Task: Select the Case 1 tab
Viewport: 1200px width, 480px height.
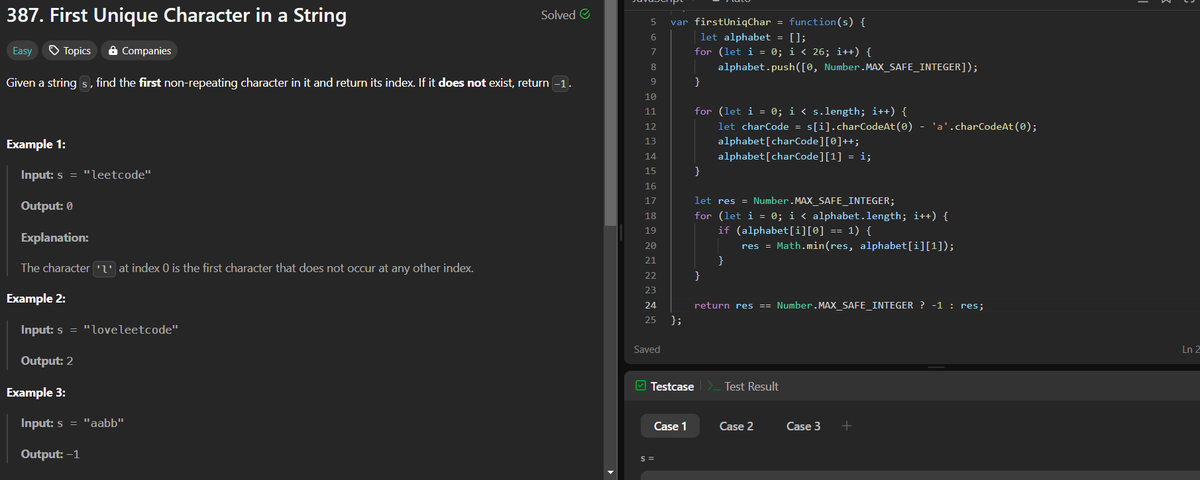Action: (x=670, y=426)
